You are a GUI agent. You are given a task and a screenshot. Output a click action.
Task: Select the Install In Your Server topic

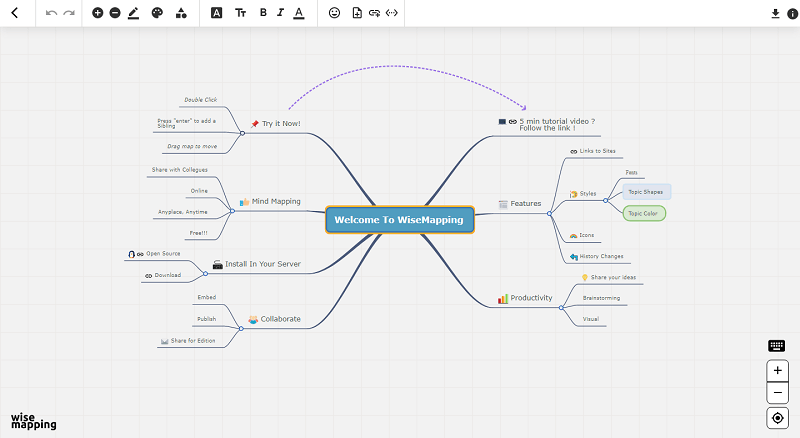click(x=263, y=264)
